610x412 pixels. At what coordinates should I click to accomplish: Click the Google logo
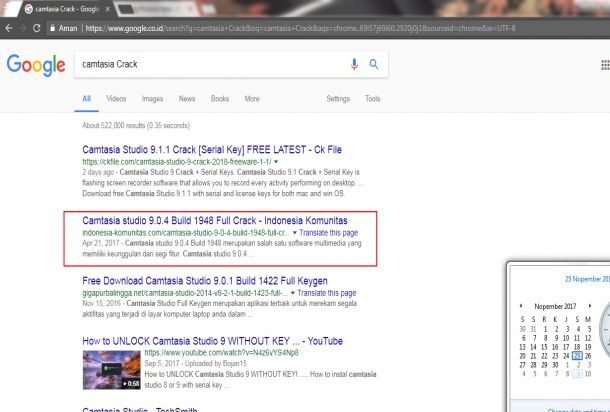tap(36, 65)
